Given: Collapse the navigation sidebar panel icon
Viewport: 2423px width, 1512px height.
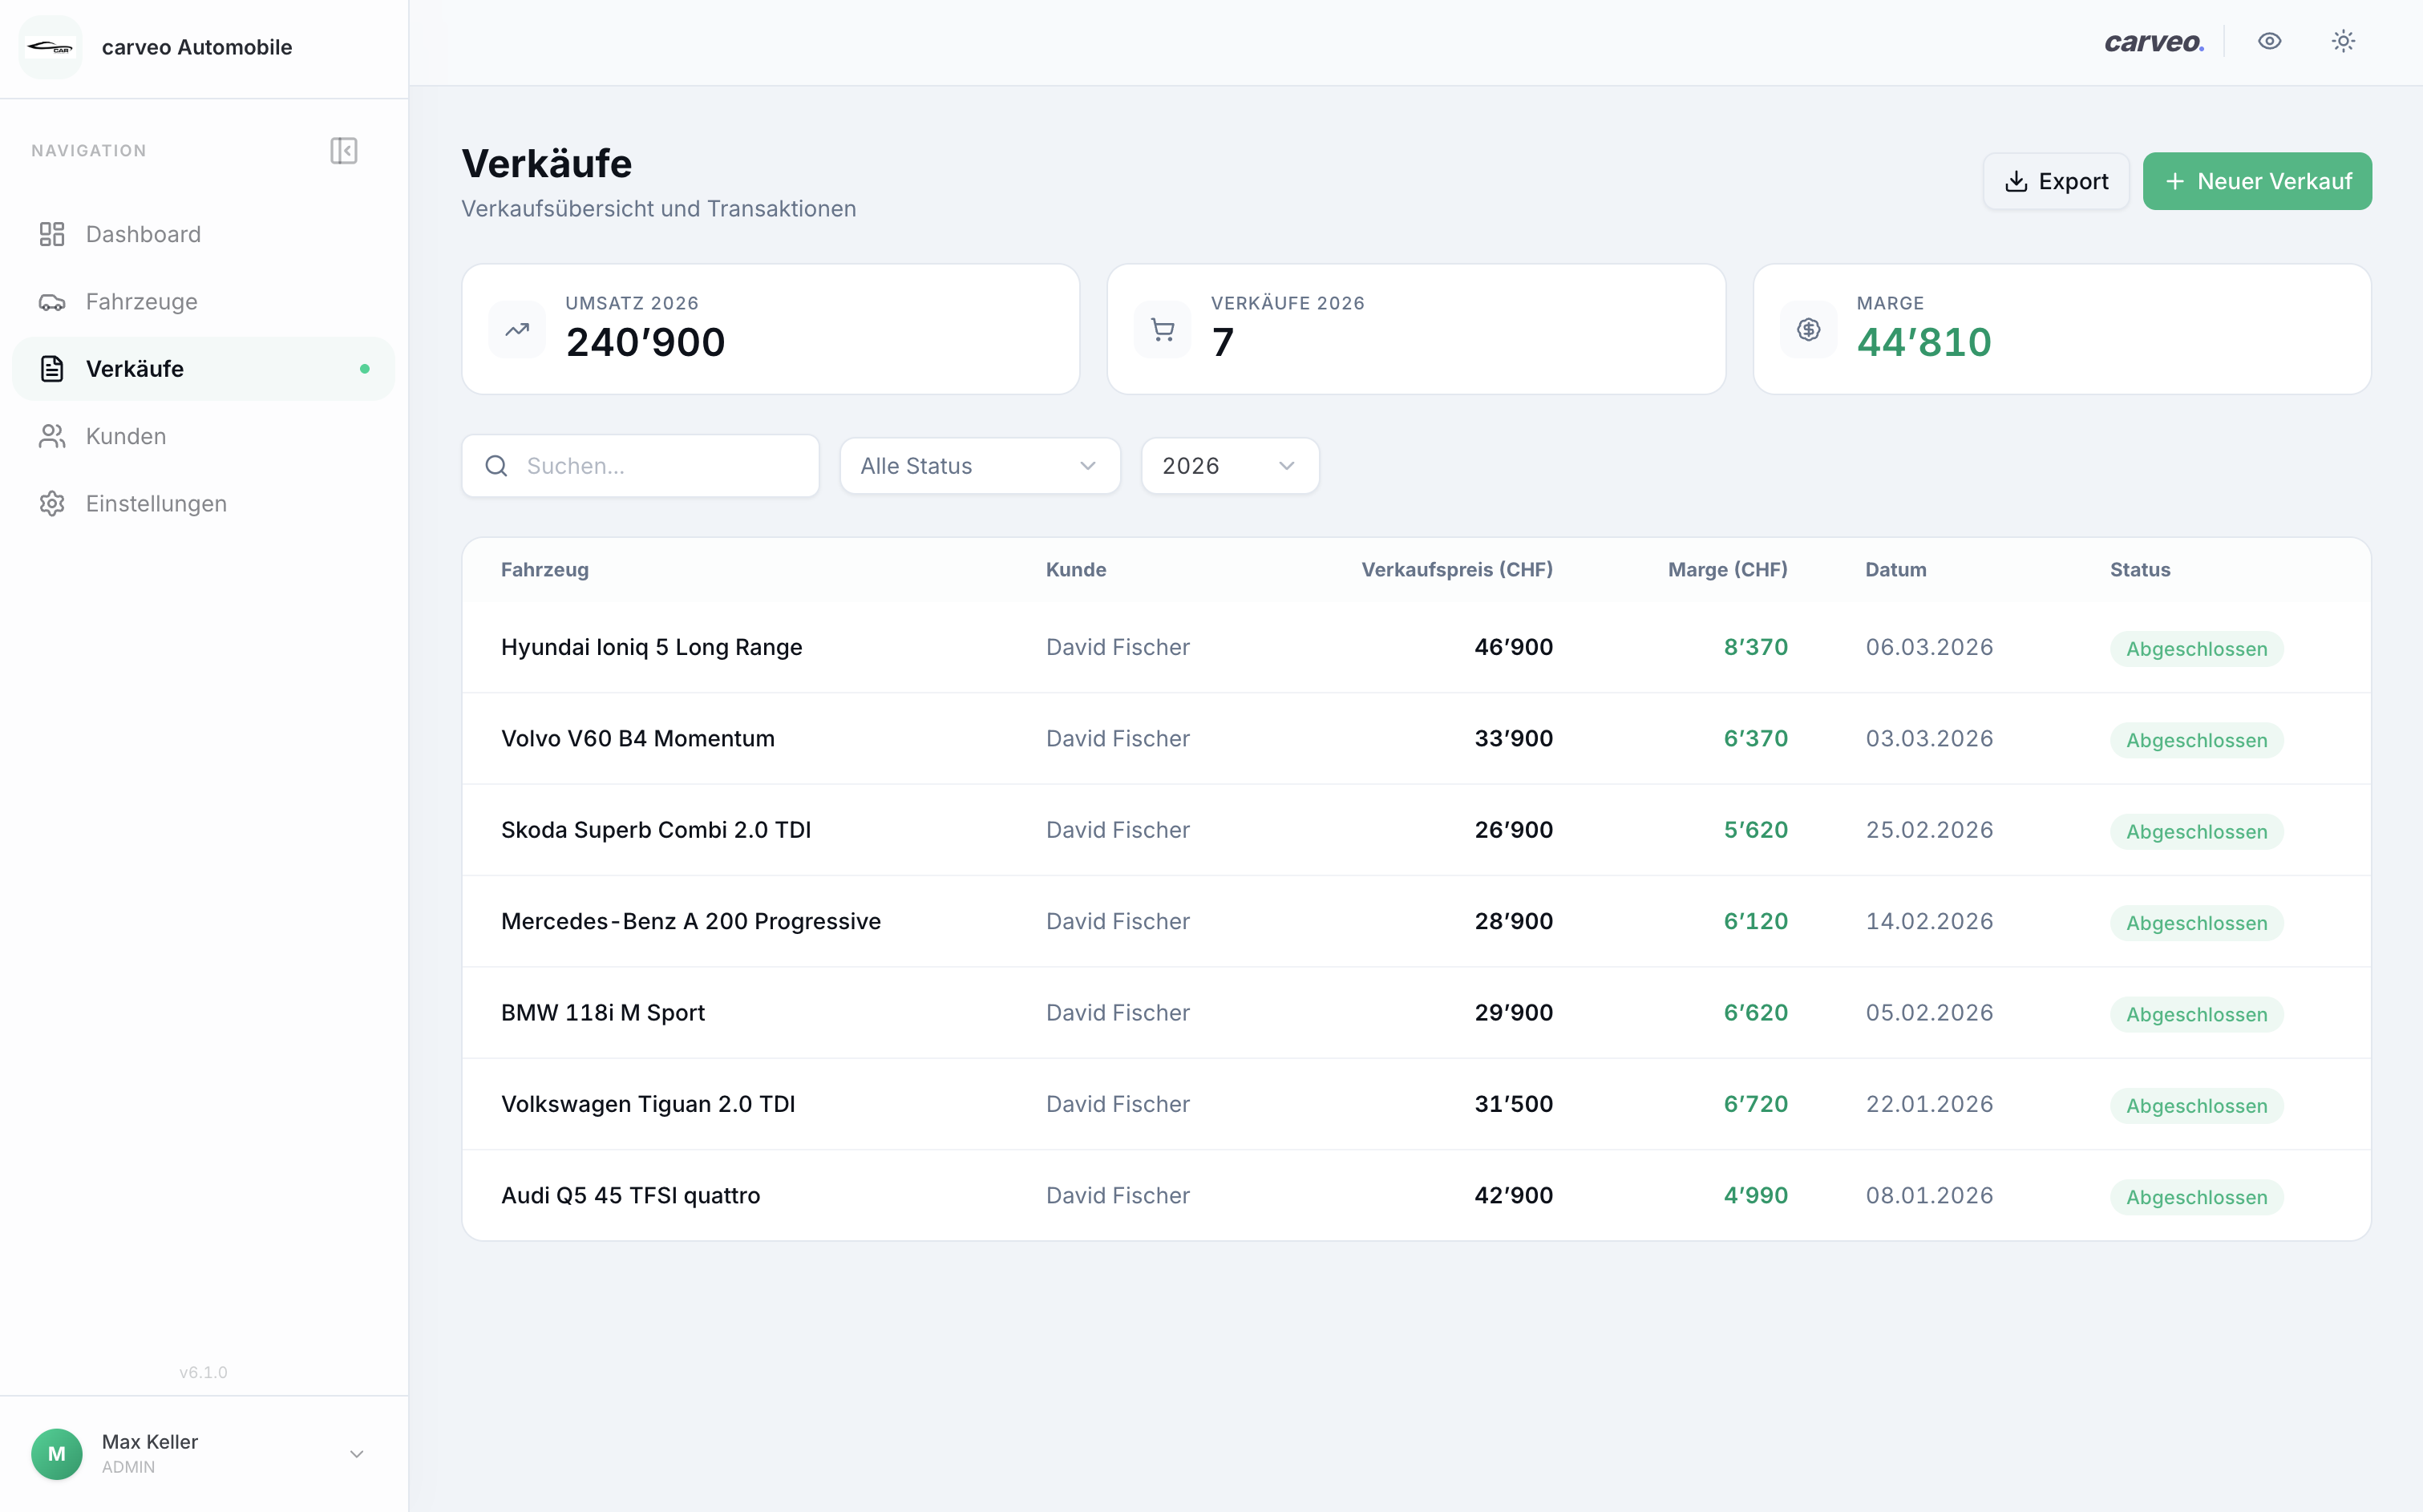Looking at the screenshot, I should click(343, 151).
